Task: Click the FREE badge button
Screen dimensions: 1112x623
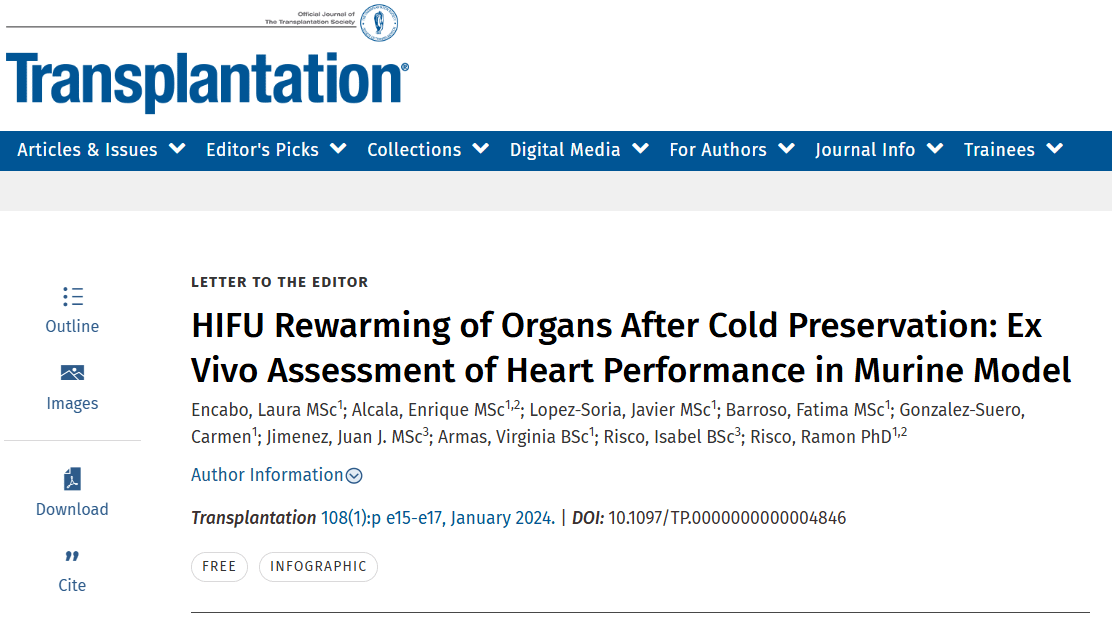Action: point(219,566)
